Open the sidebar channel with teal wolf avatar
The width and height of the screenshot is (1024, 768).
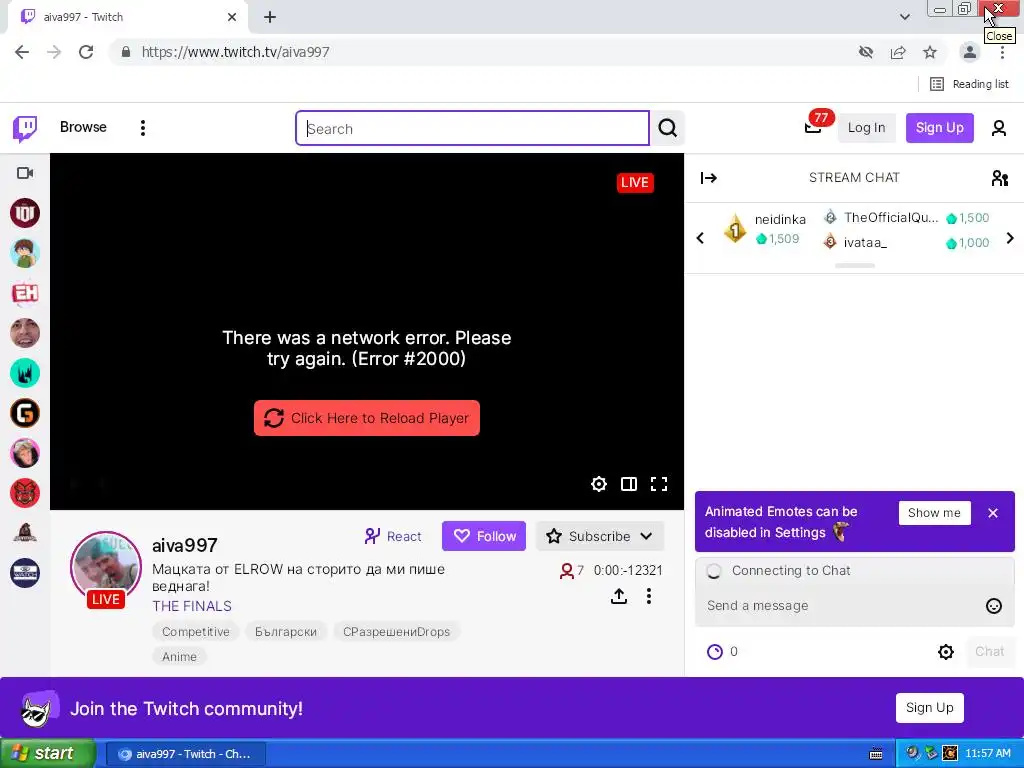pos(25,373)
